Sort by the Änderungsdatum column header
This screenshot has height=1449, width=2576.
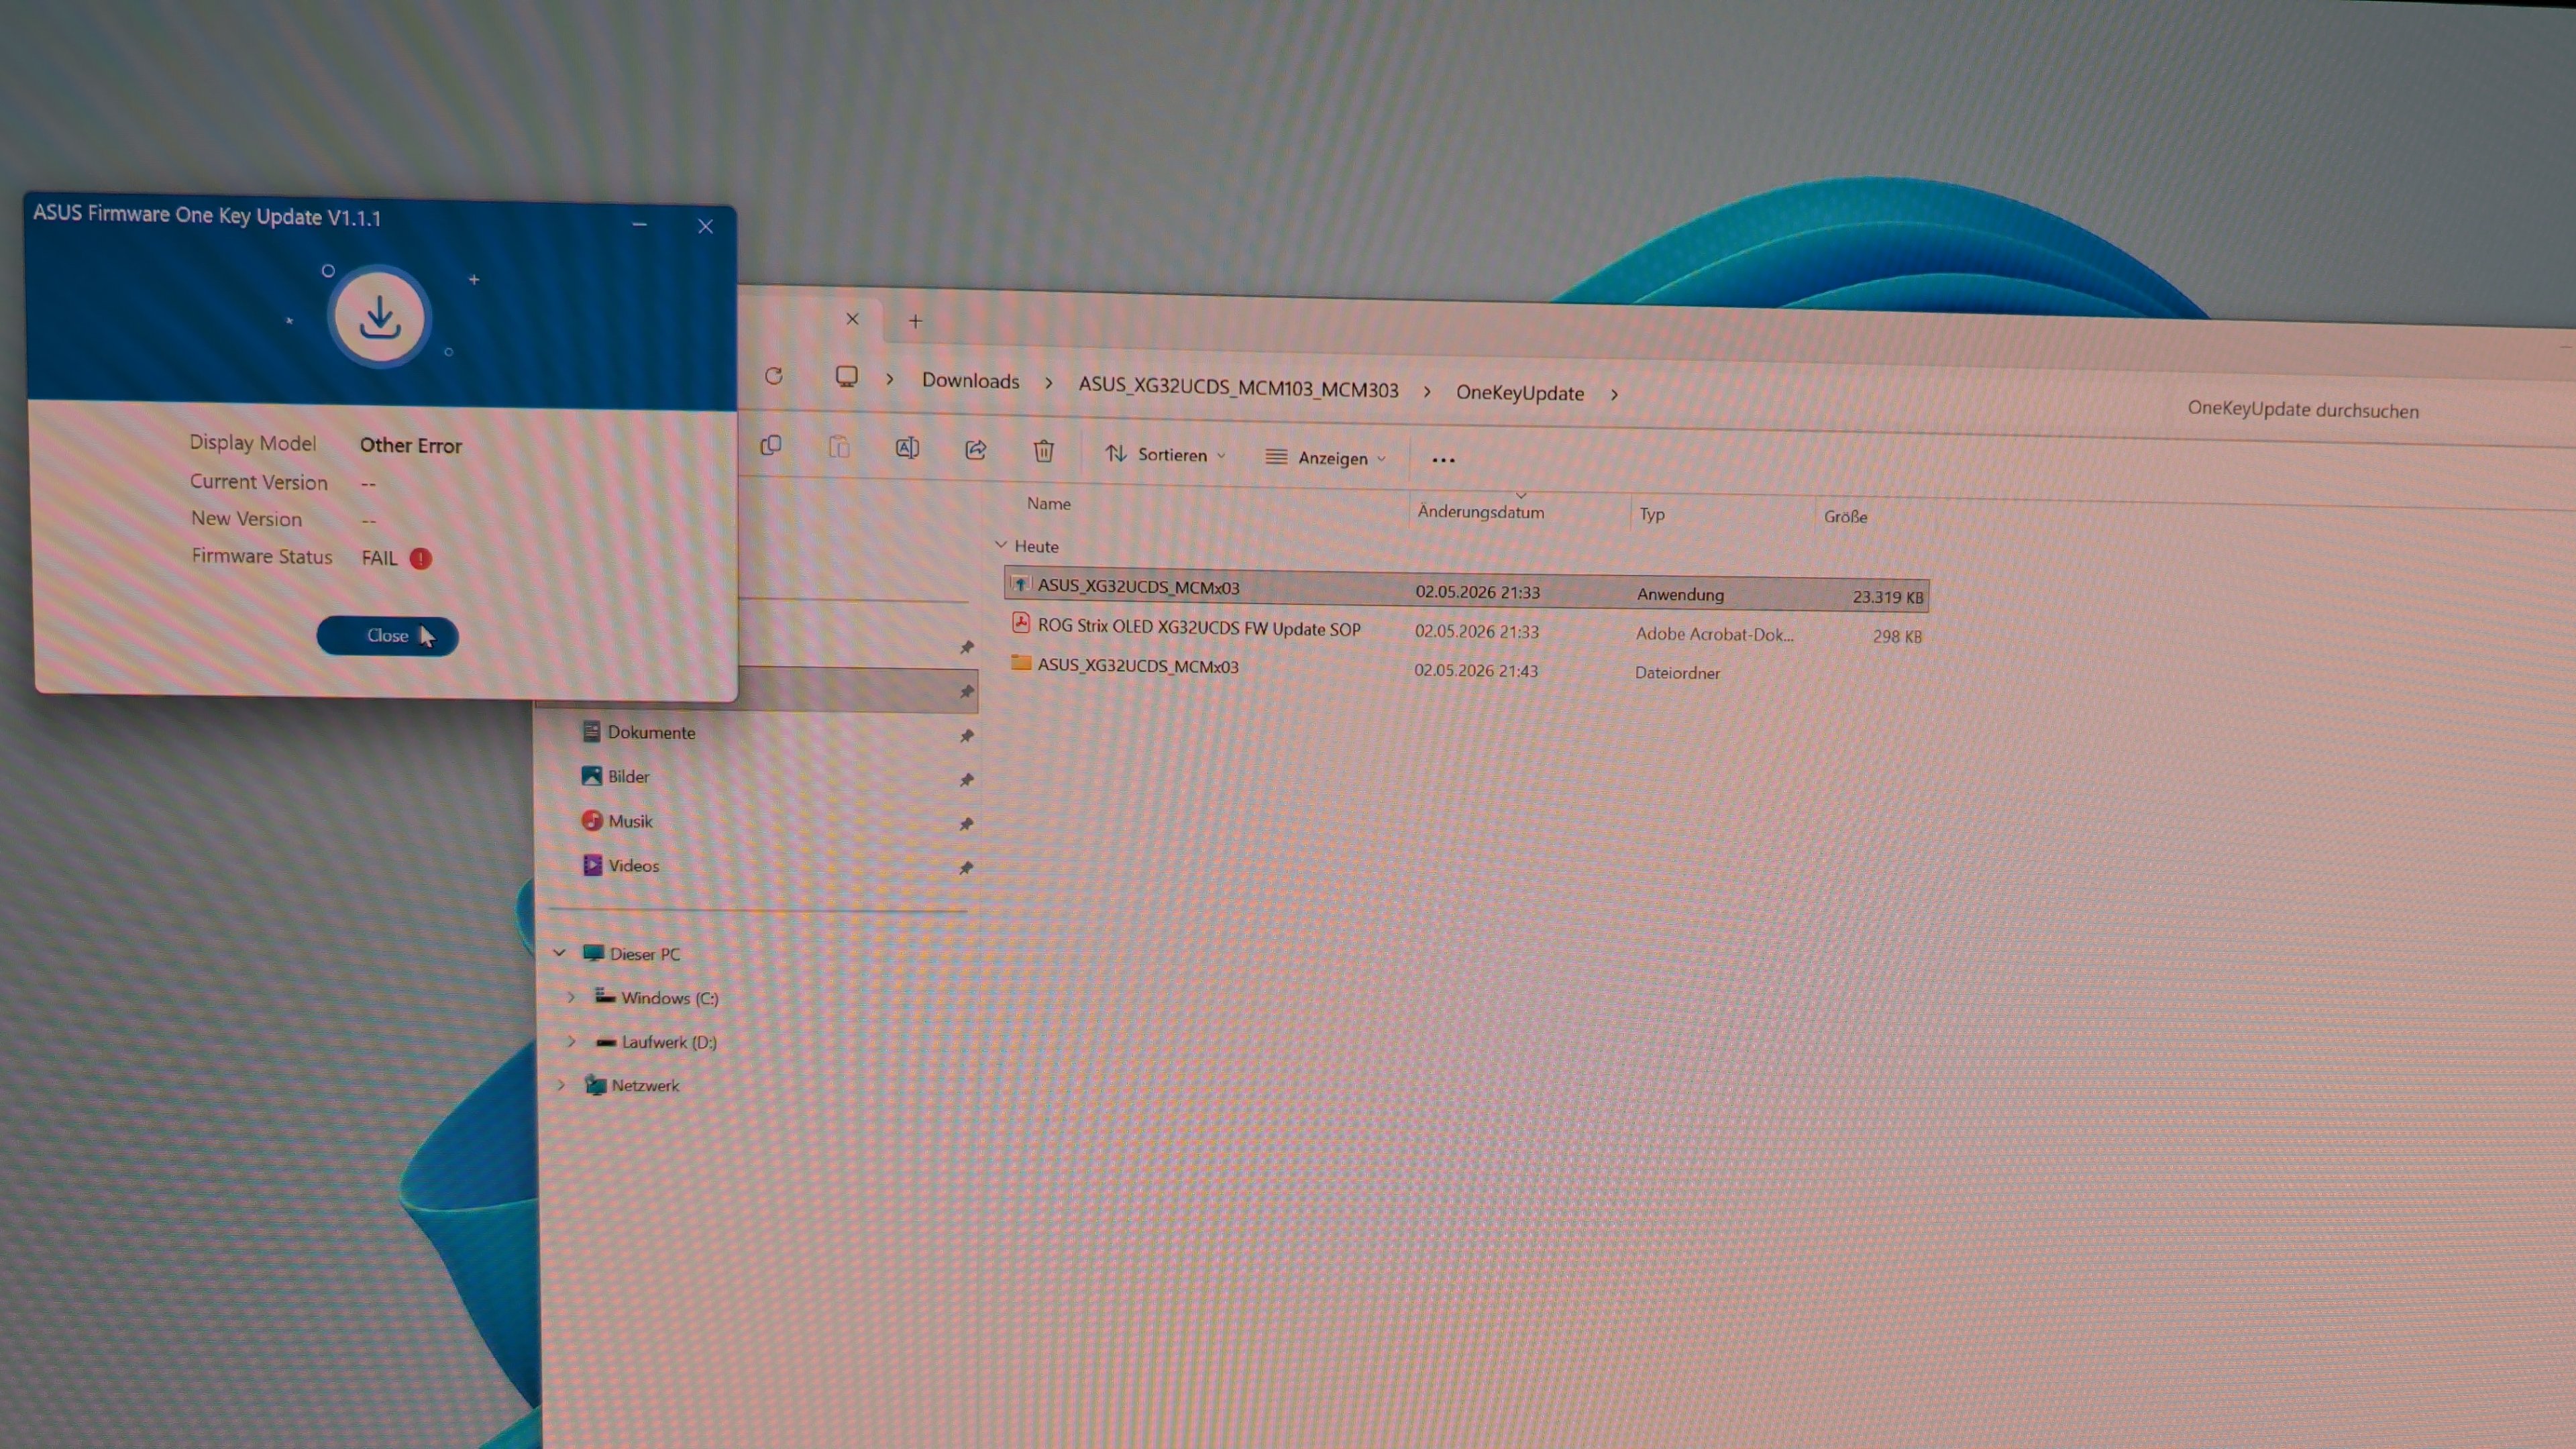(1481, 512)
